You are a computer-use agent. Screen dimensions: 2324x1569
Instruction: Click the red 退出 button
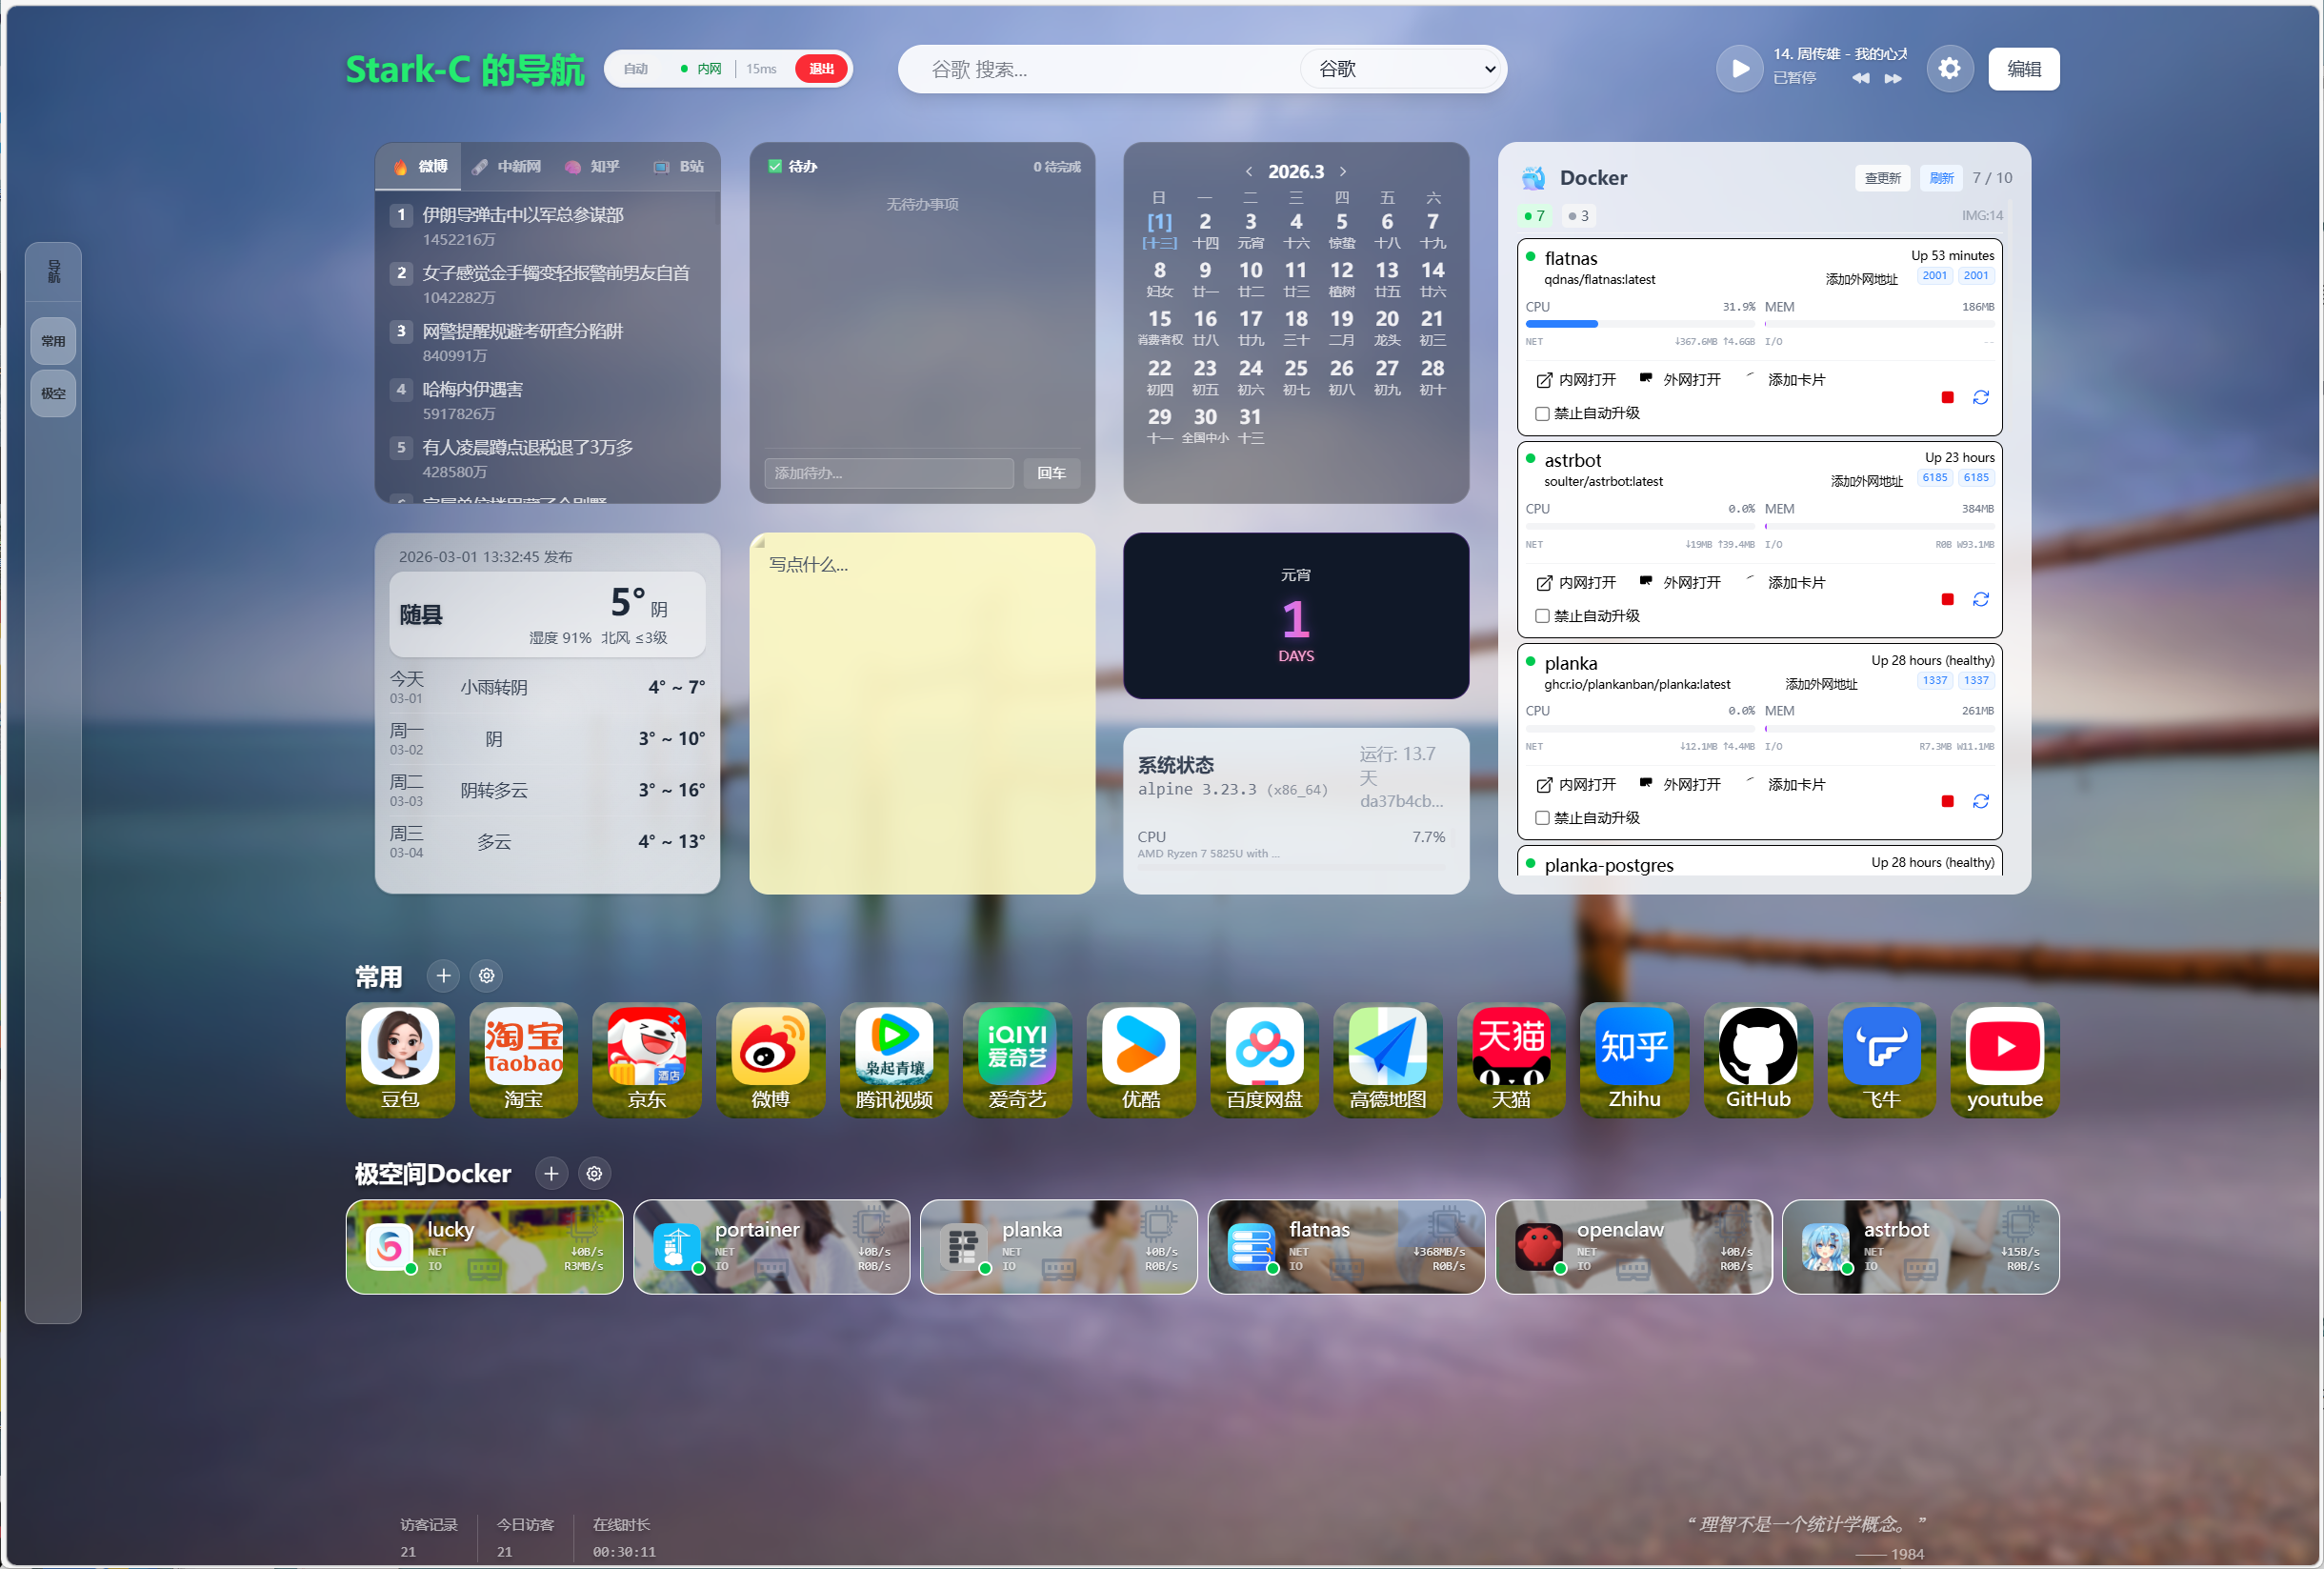click(821, 69)
